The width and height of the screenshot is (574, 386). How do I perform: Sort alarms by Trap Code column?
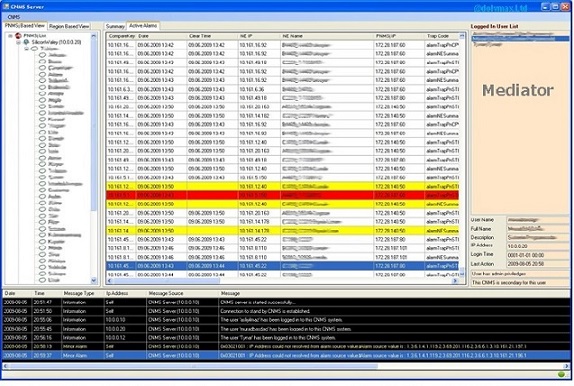click(441, 36)
